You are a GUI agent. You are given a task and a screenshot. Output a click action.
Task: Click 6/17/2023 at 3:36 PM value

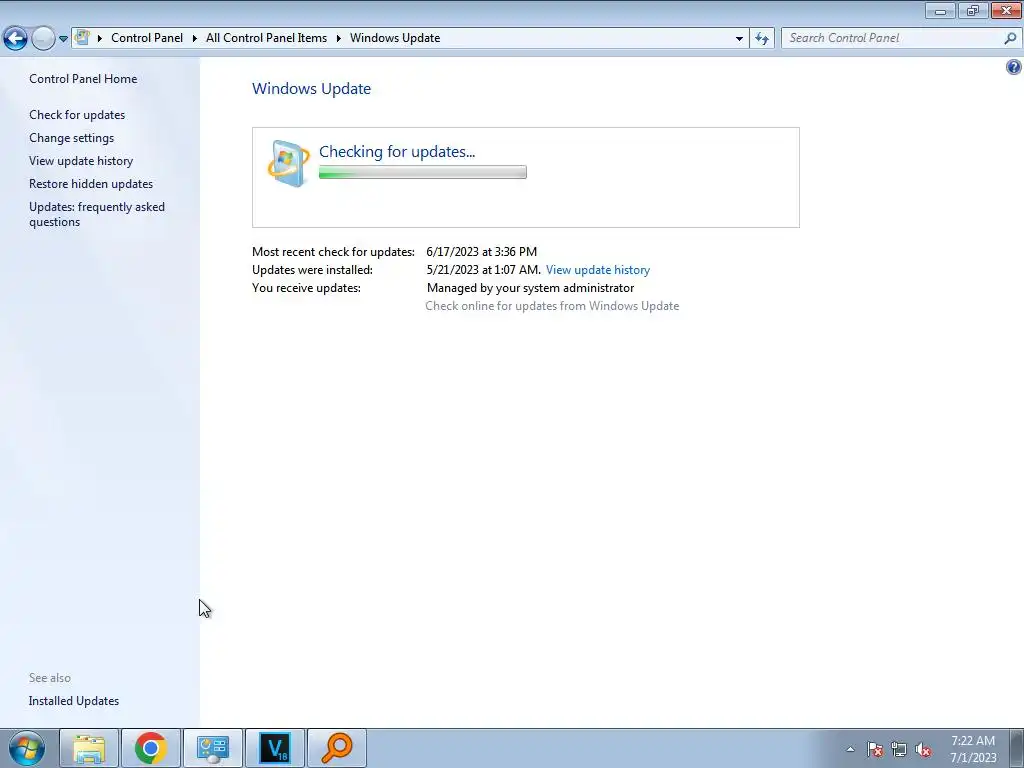[x=481, y=251]
